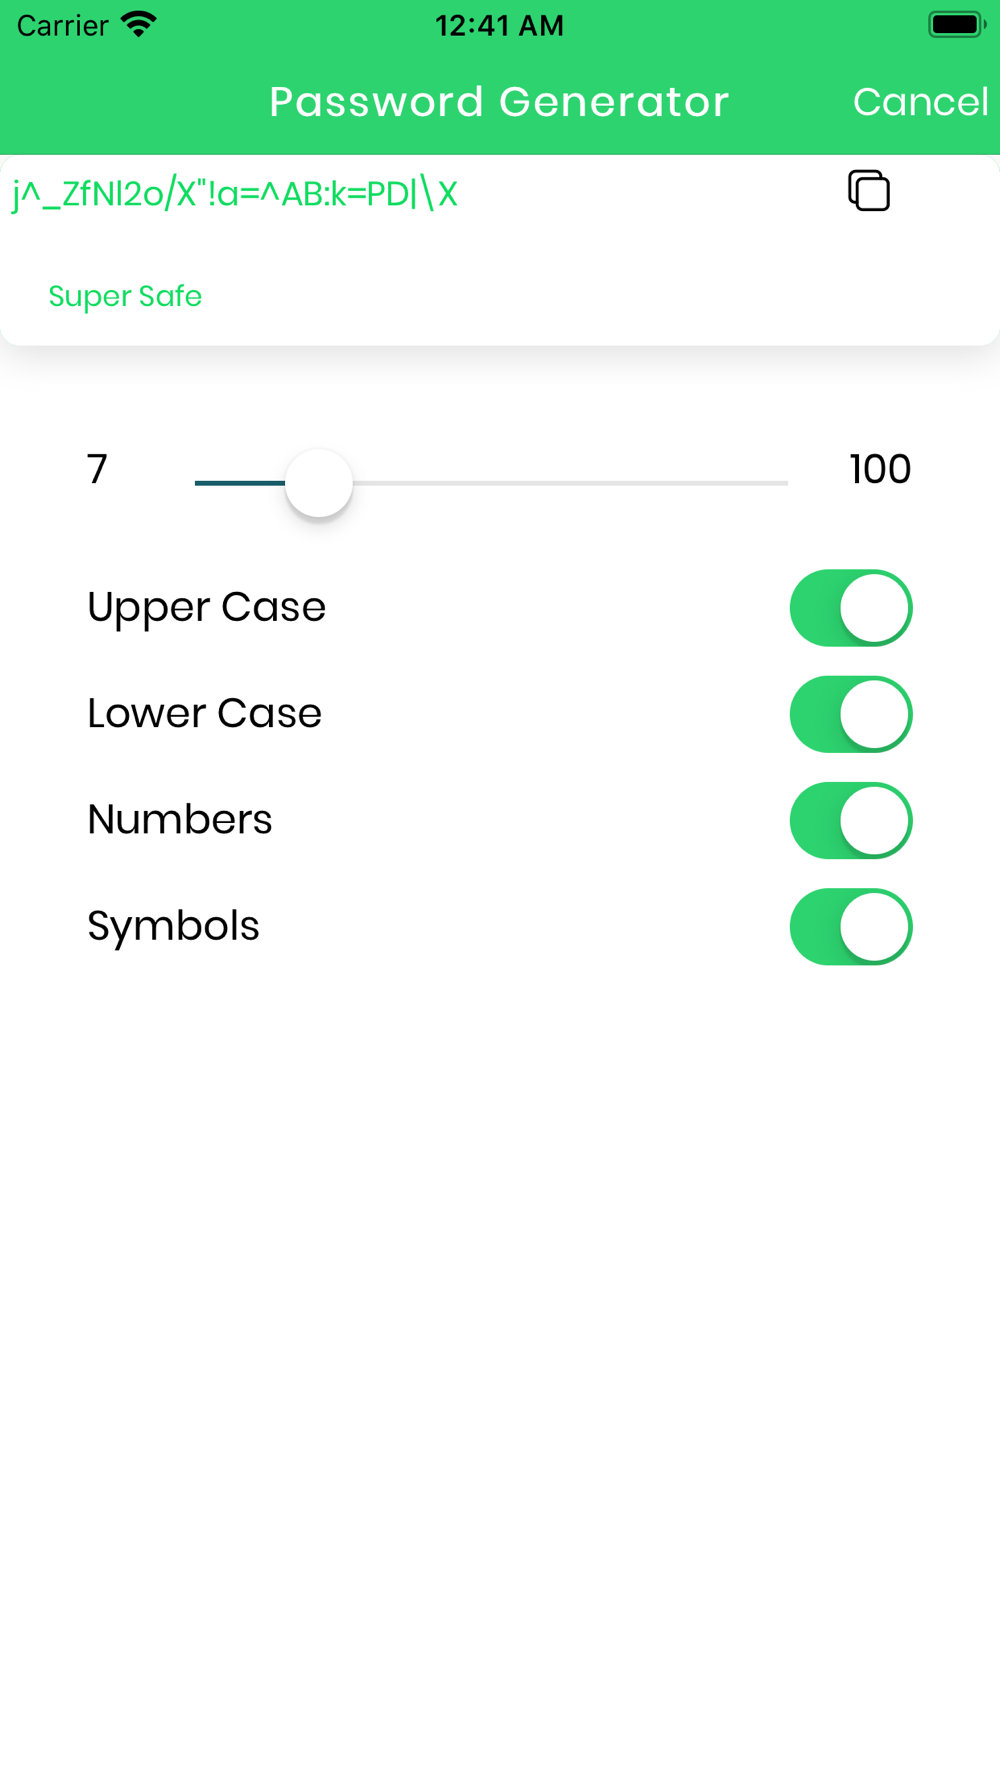Tap the minimum length value 7
Screen dimensions: 1000x1778
[x=97, y=469]
